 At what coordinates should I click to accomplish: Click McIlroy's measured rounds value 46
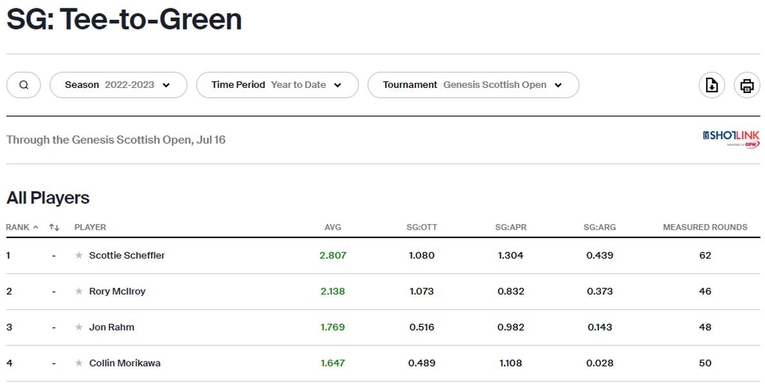(x=705, y=291)
